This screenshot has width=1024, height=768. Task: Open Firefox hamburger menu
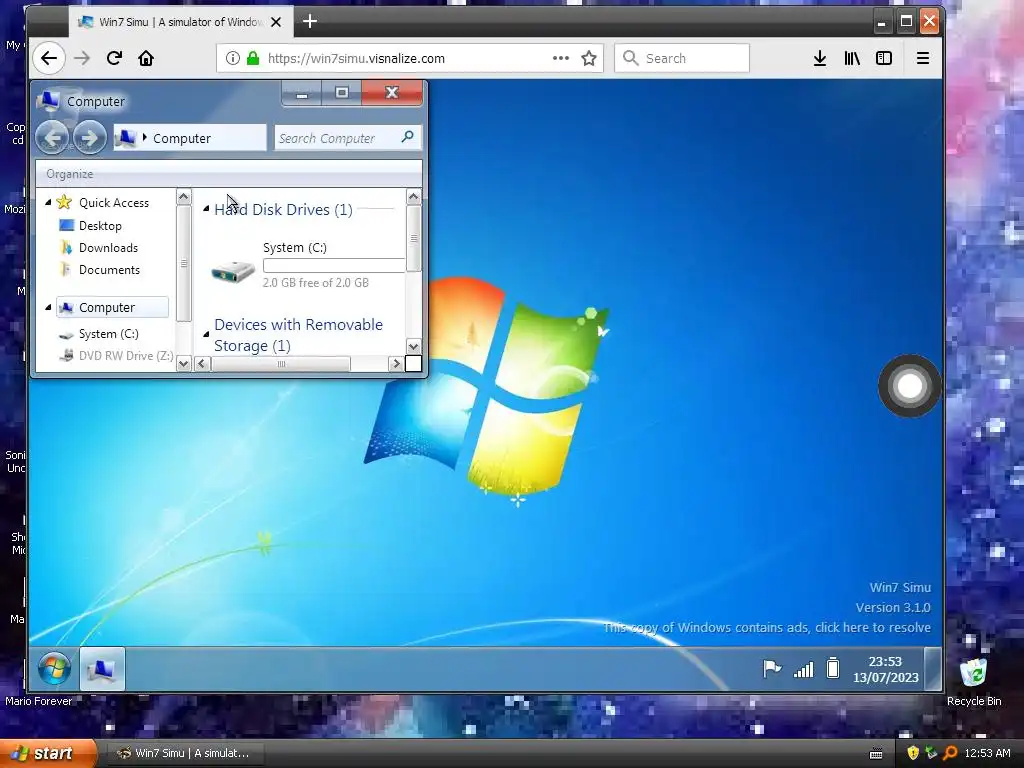coord(923,58)
